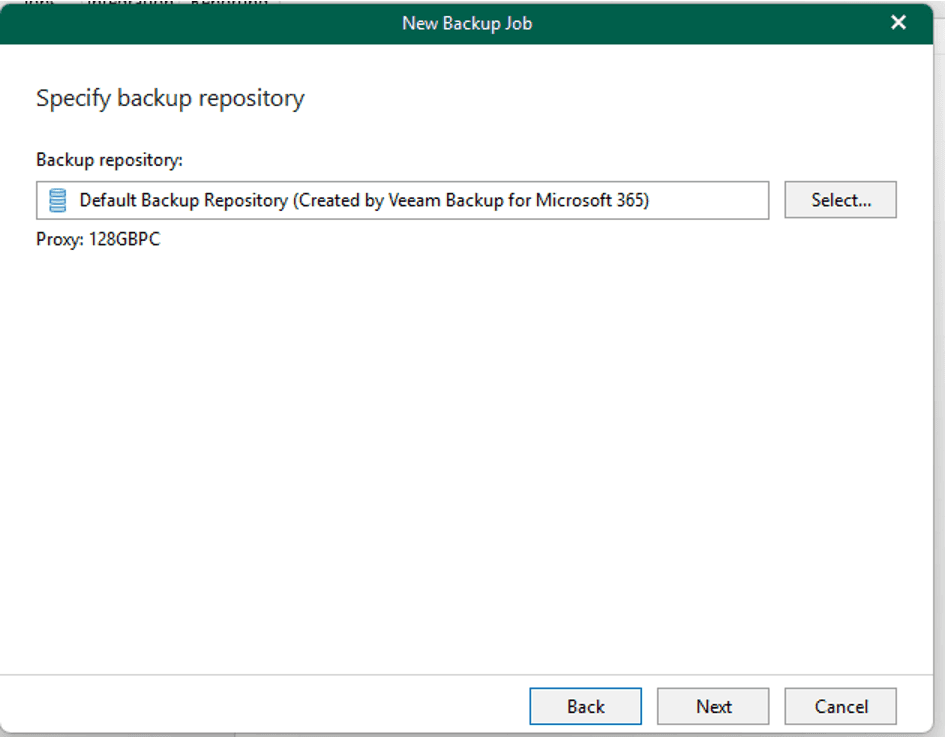
Task: Cancel the New Backup Job wizard
Action: pyautogui.click(x=840, y=706)
